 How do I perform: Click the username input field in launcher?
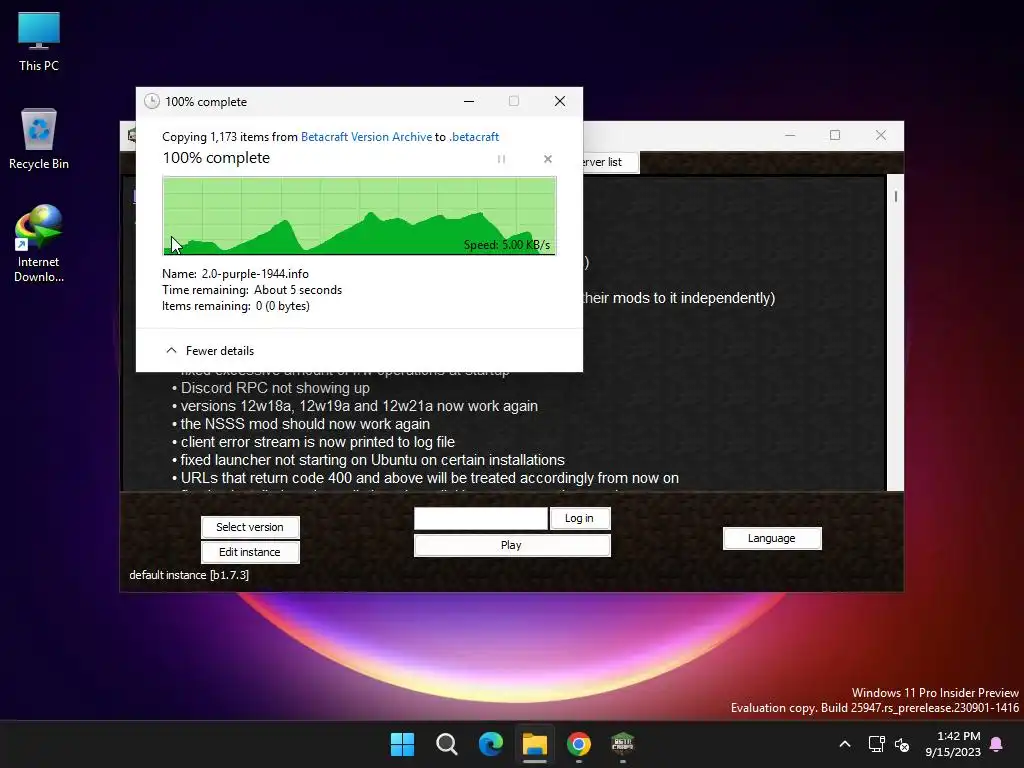click(481, 519)
